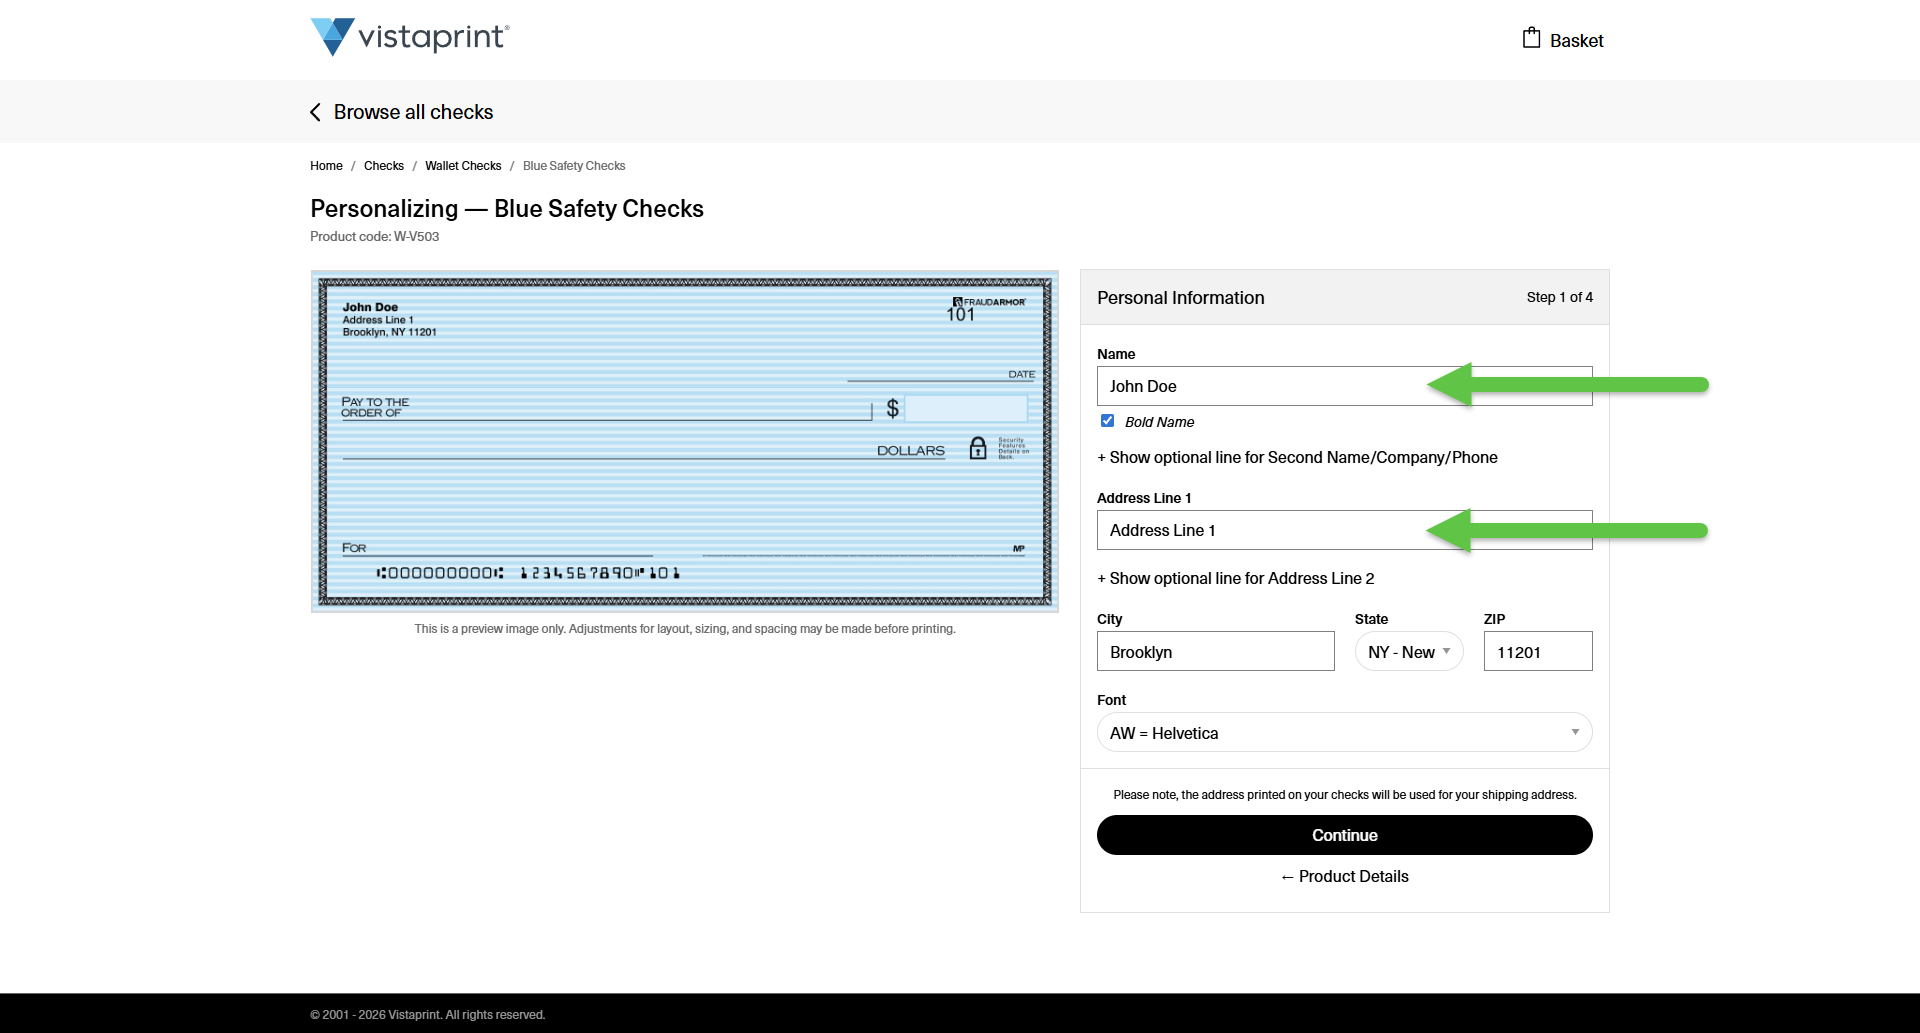Click the Vistaprint logo
1920x1033 pixels.
click(410, 37)
